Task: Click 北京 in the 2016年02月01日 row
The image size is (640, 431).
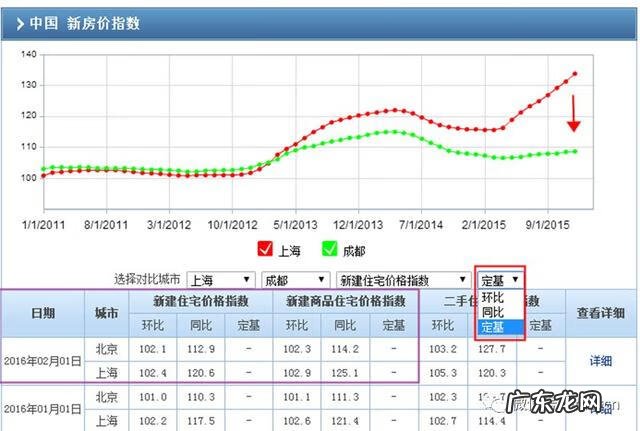Action: 107,349
